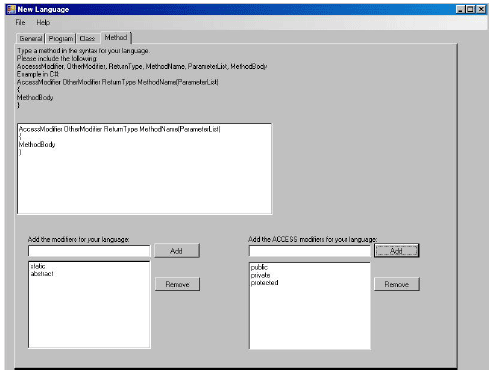Switch to the General tab
The image size is (493, 376).
31,39
